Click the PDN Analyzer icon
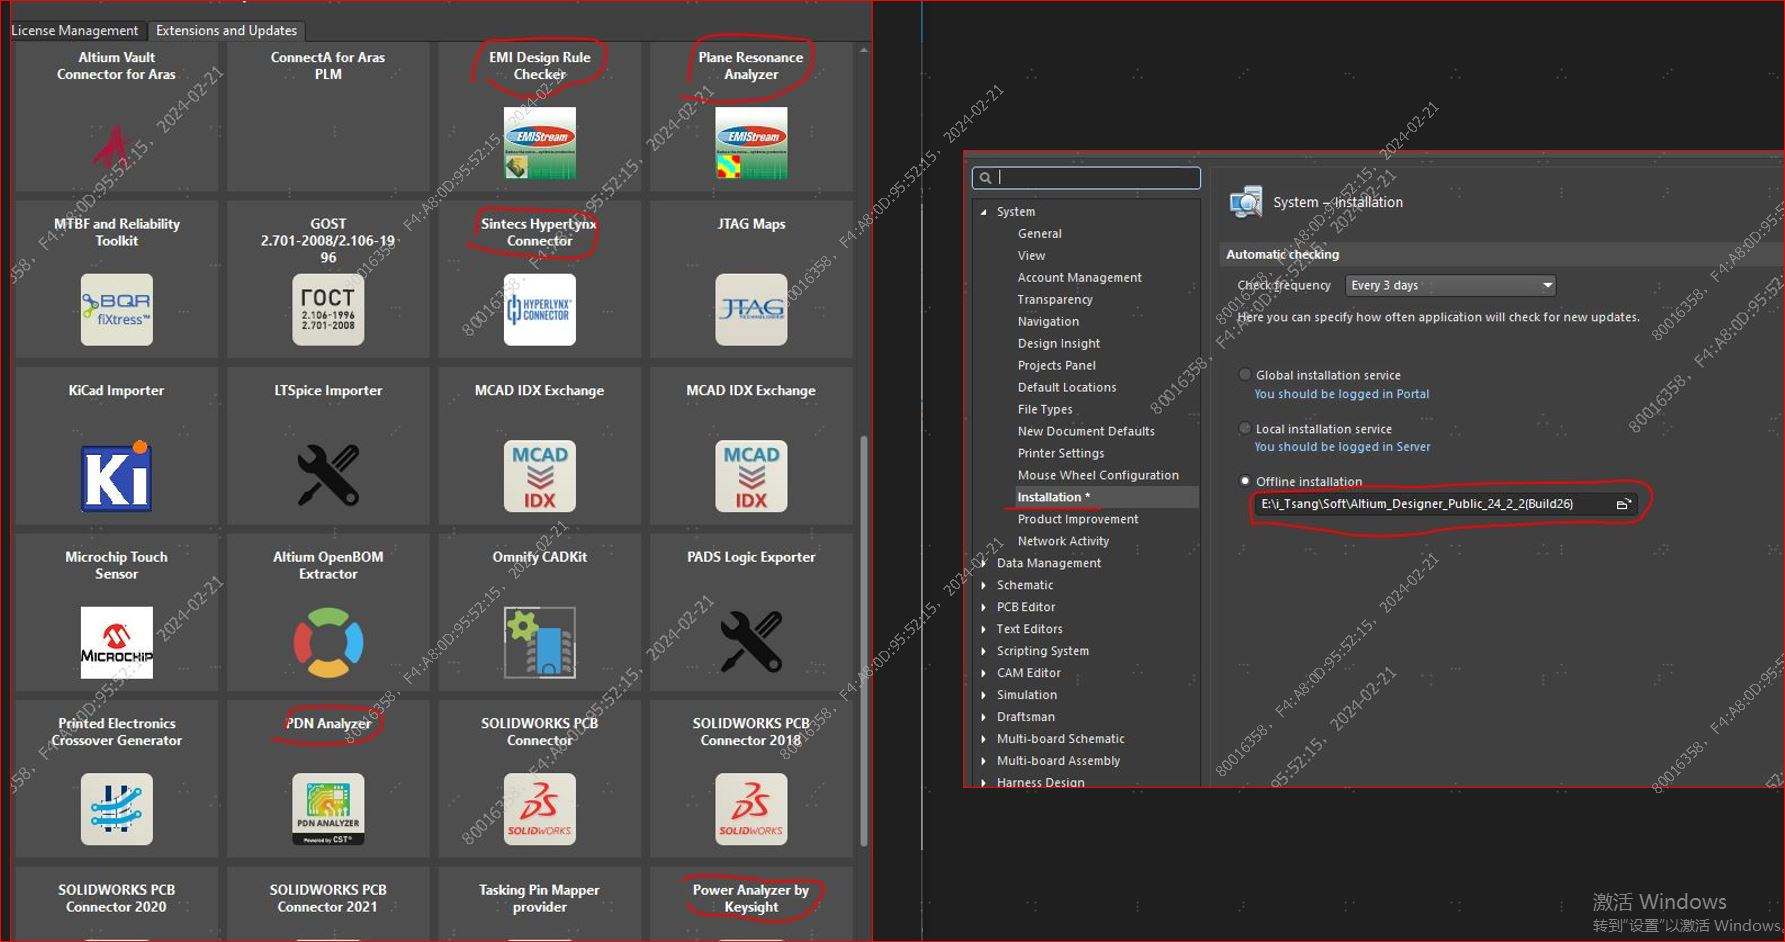 click(x=328, y=809)
